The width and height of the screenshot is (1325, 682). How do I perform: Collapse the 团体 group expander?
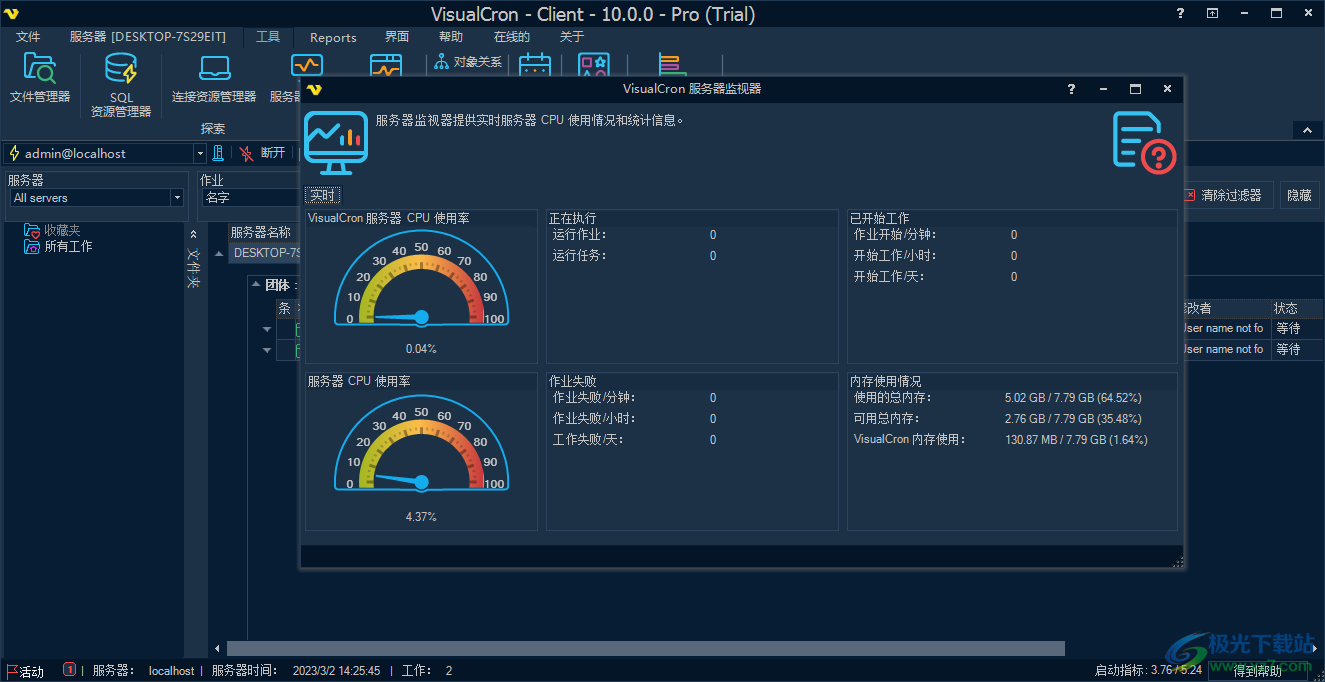coord(256,284)
